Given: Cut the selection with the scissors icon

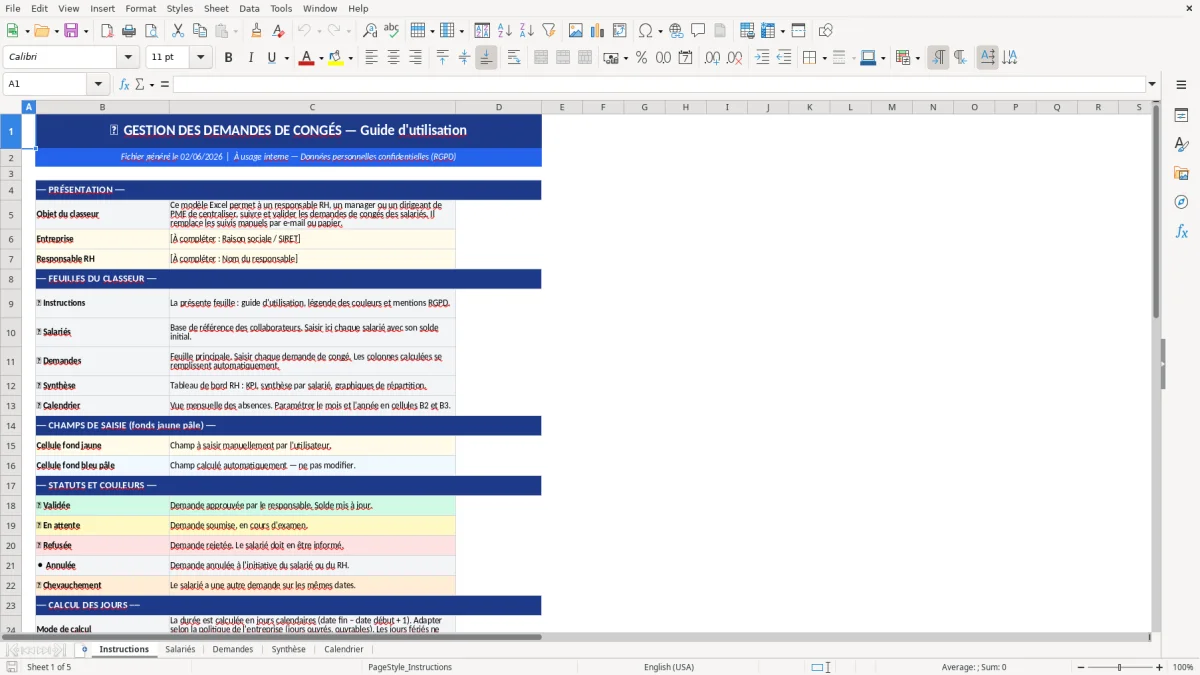Looking at the screenshot, I should (x=178, y=31).
